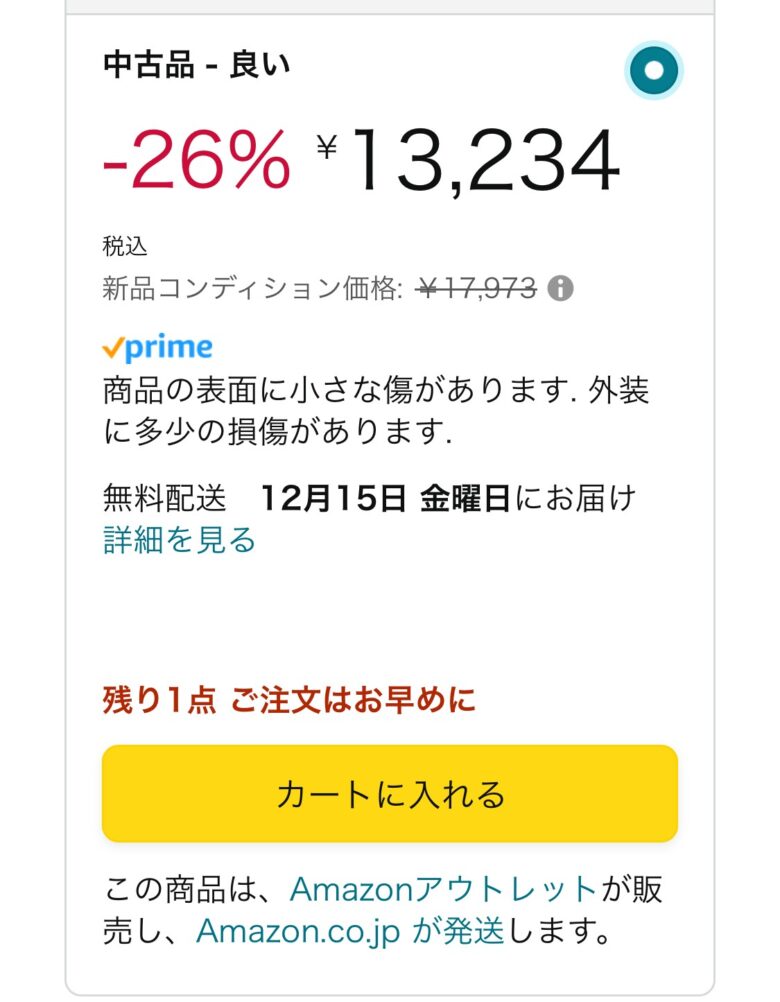Tap the Prime logo badge
The width and height of the screenshot is (780, 1002).
[x=157, y=348]
